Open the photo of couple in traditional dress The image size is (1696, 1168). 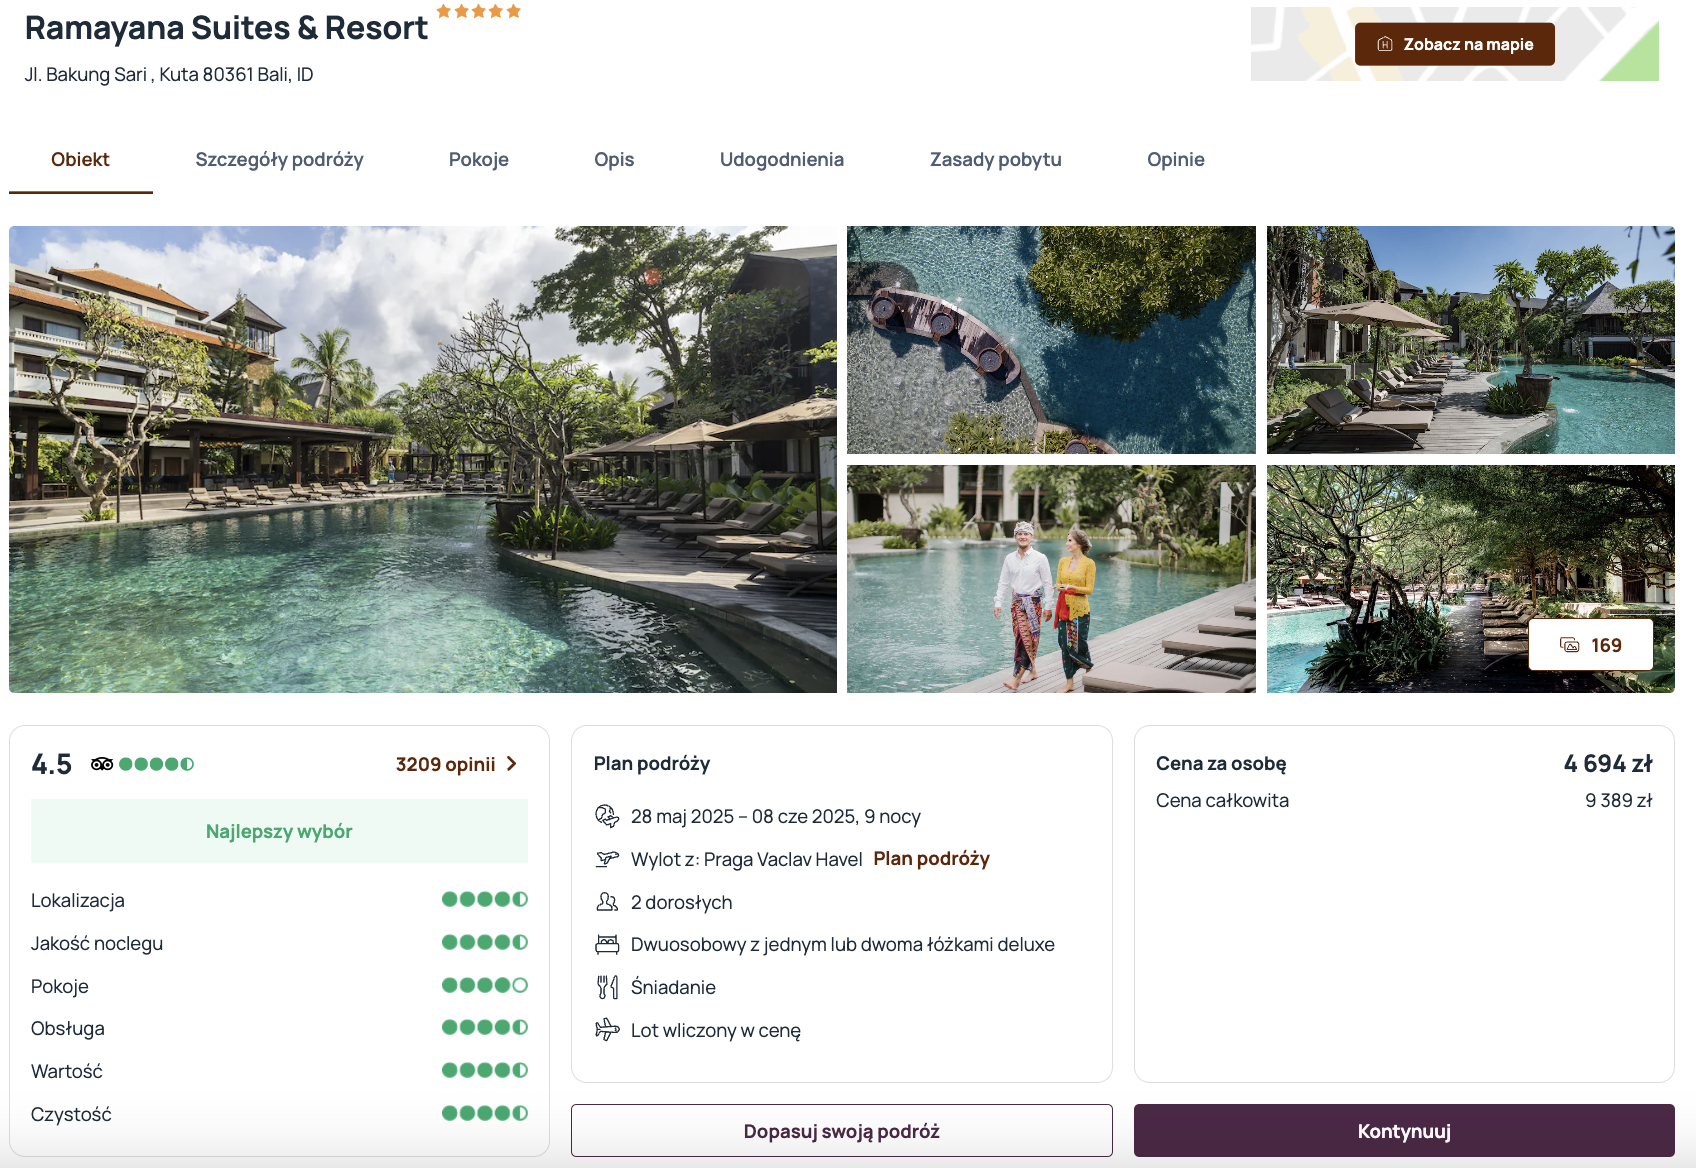1051,579
